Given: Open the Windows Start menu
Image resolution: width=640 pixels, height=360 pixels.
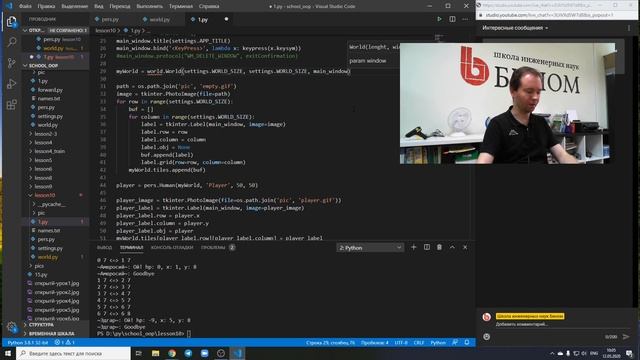Looking at the screenshot, I should pyautogui.click(x=8, y=353).
